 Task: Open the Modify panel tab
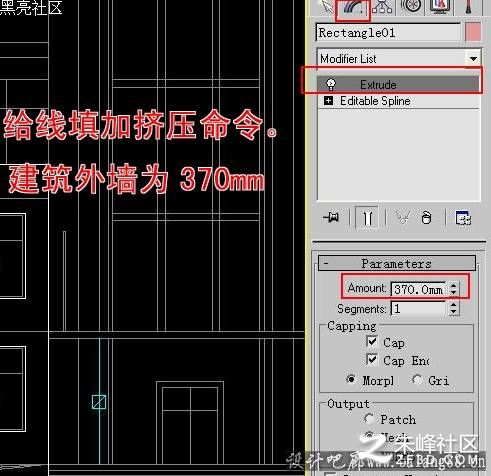353,8
